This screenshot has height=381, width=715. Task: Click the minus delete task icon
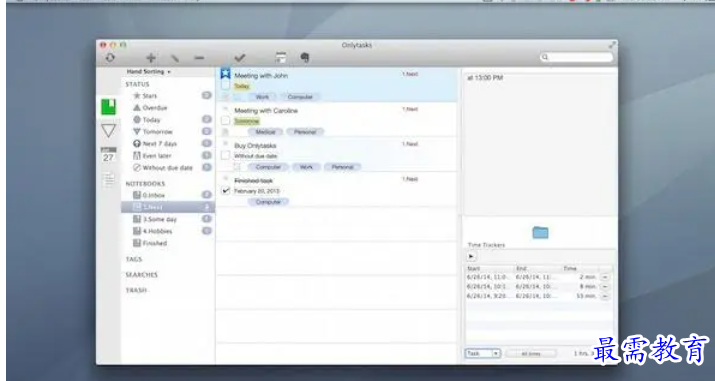tap(199, 58)
